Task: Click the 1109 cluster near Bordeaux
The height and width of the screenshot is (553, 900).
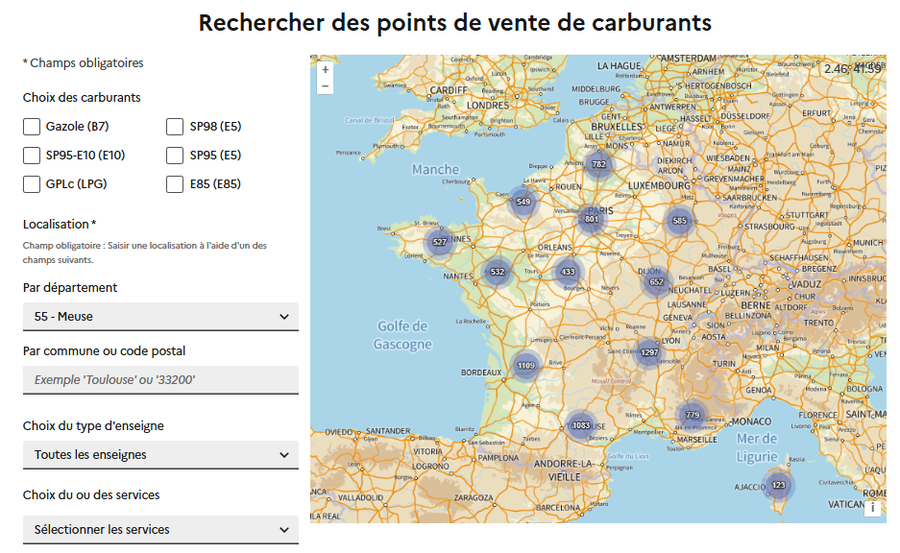Action: click(x=526, y=365)
